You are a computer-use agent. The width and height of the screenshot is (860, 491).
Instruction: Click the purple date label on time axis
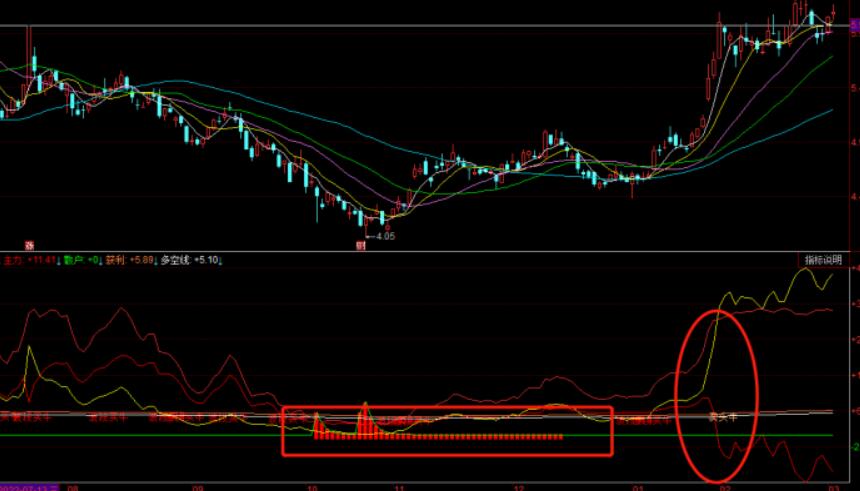coord(29,487)
